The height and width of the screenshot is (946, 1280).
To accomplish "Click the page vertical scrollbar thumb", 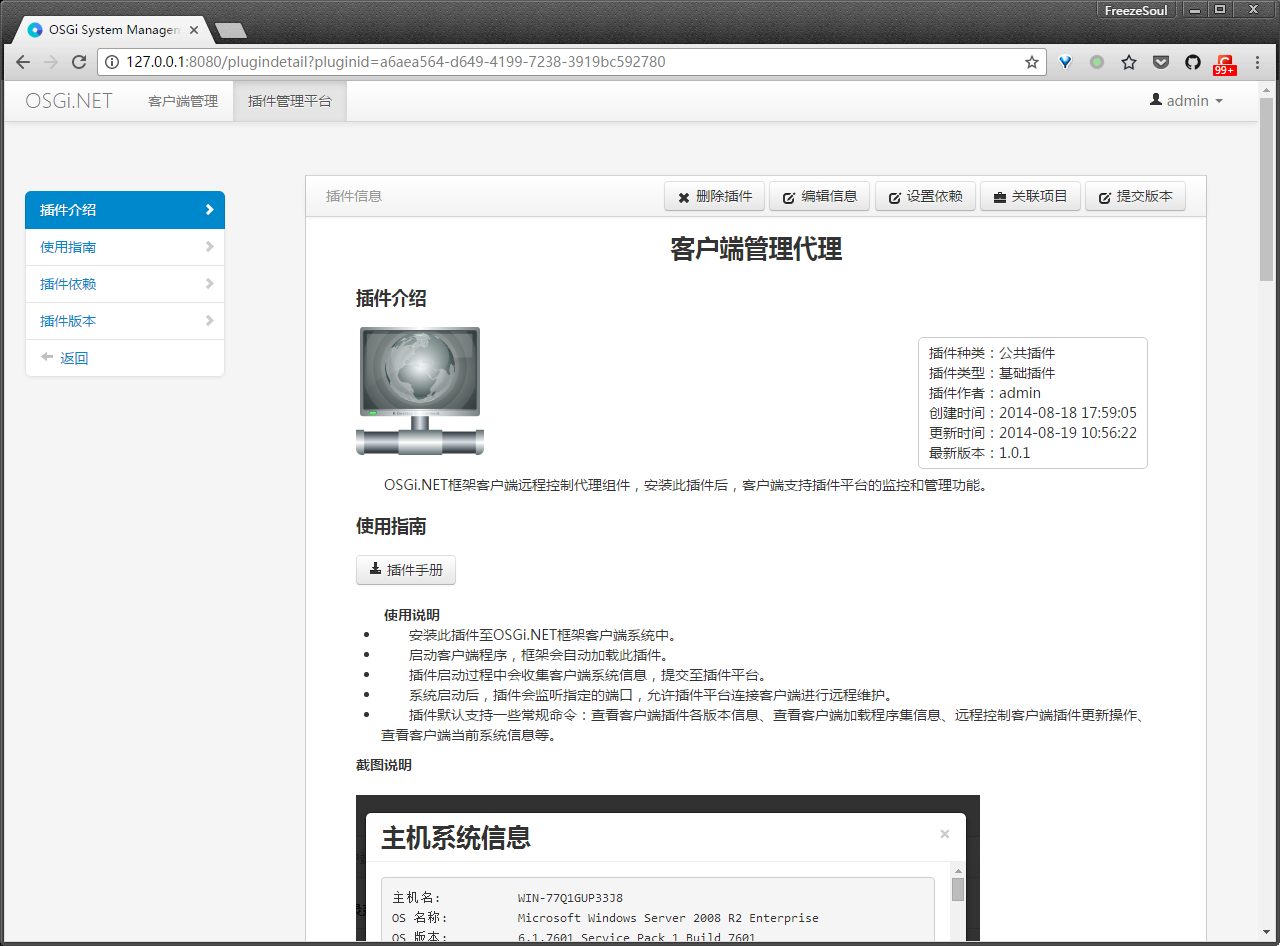I will coord(1266,190).
